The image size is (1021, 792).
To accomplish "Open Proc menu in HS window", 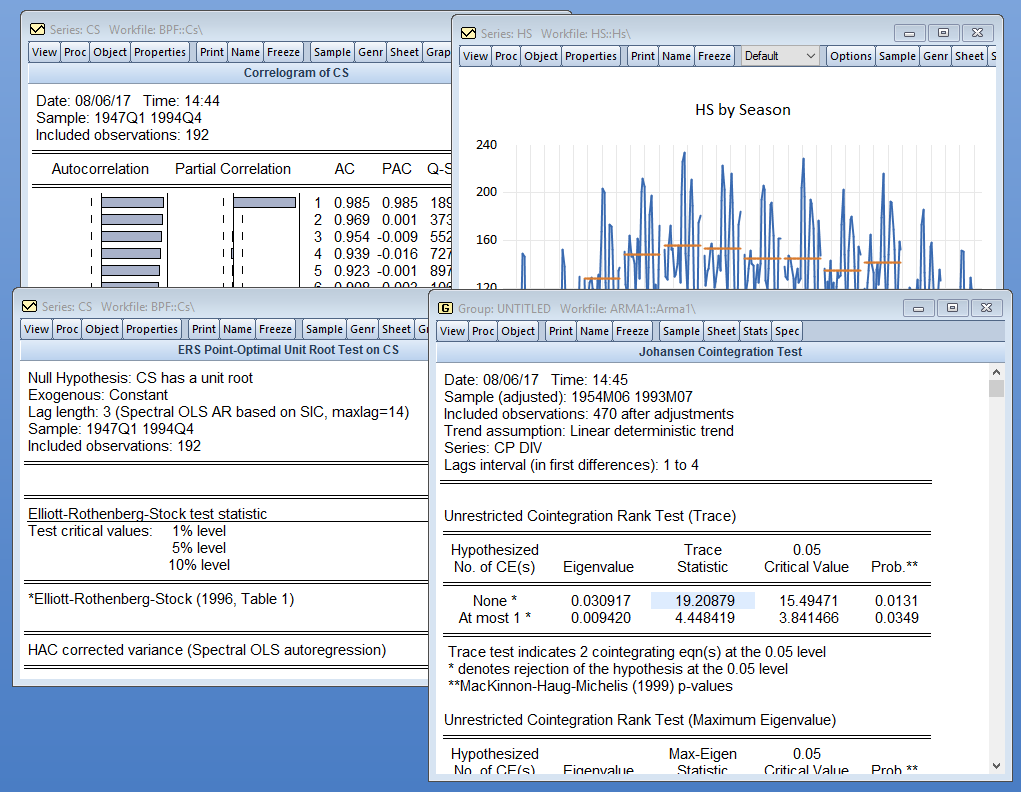I will (507, 56).
